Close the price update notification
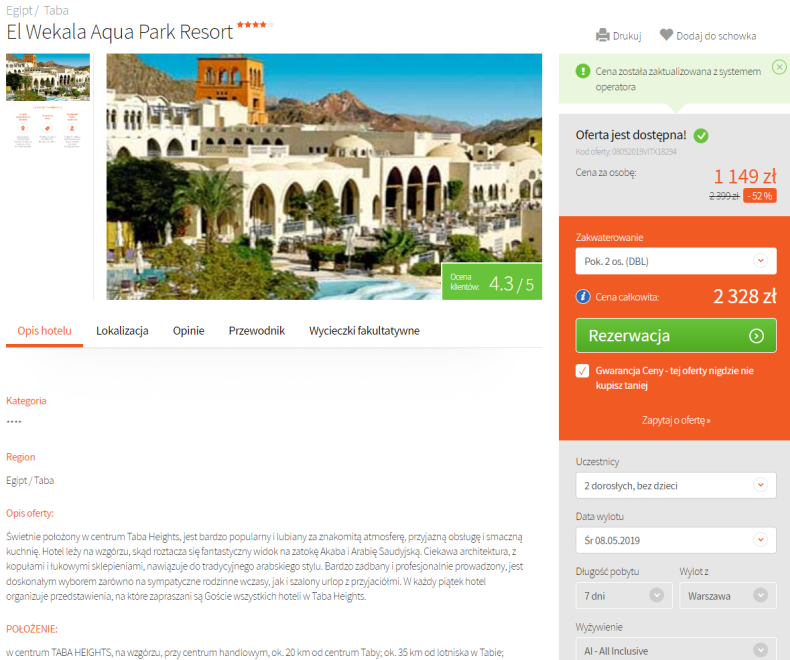This screenshot has width=790, height=660. coord(779,67)
